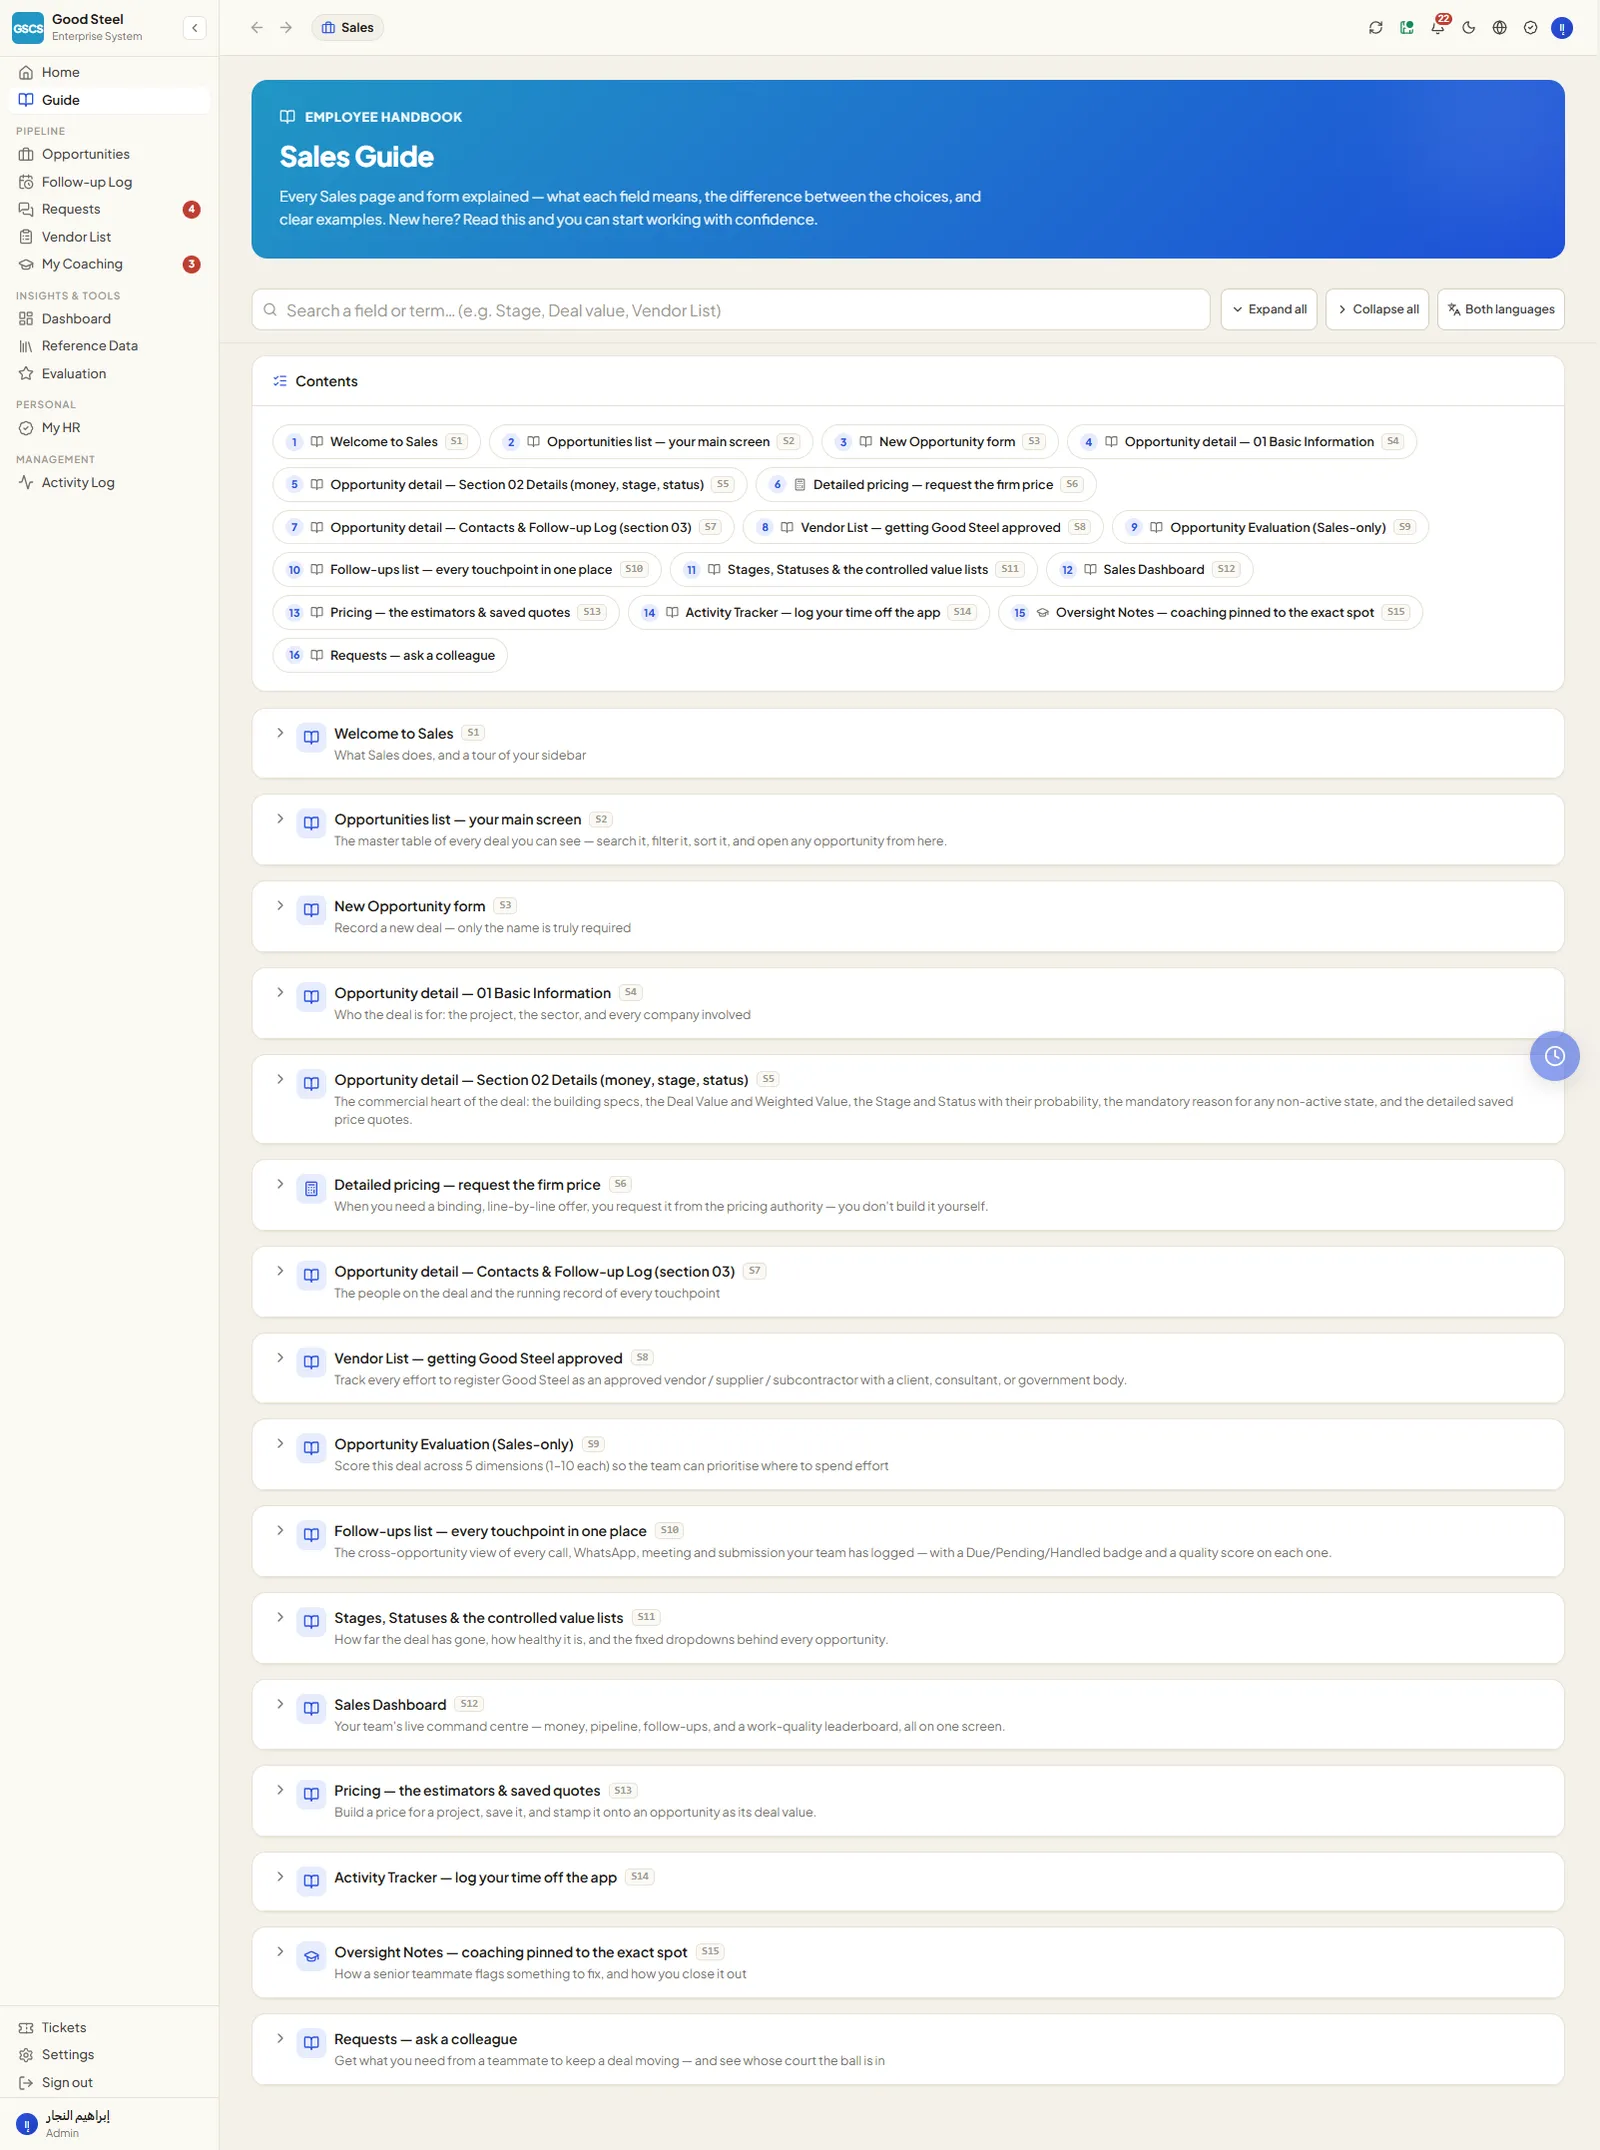This screenshot has height=2150, width=1600.
Task: Click the Sales breadcrumb chip
Action: (347, 28)
